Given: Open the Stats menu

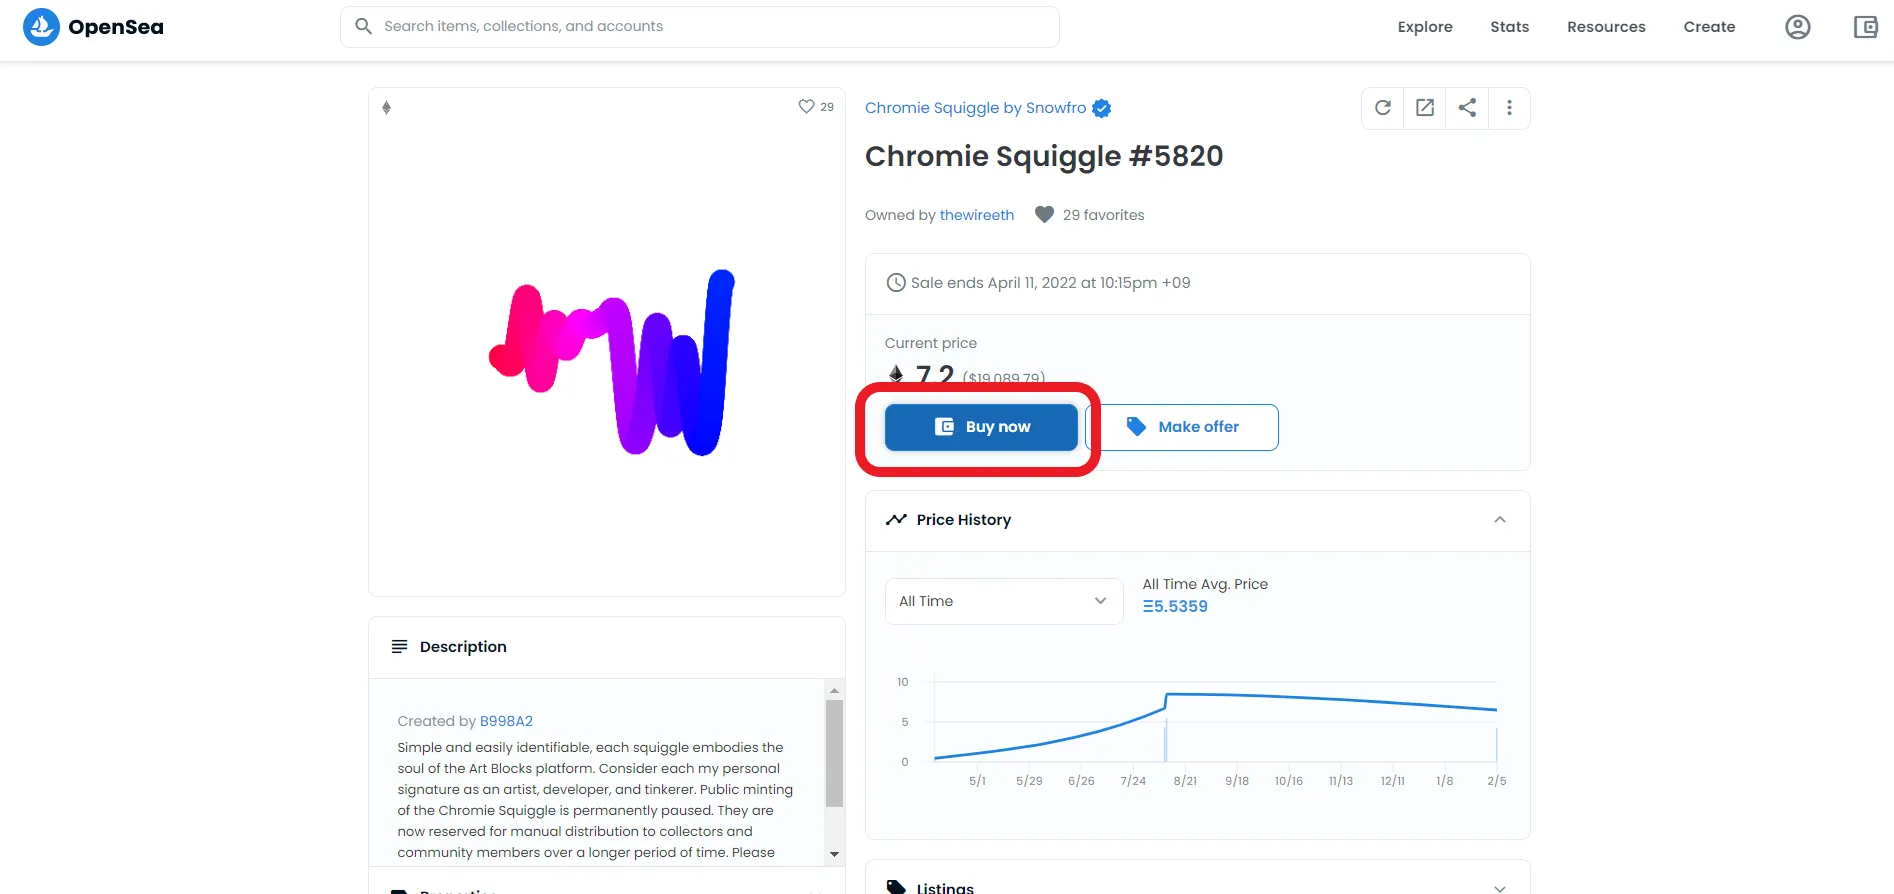Looking at the screenshot, I should click(x=1509, y=27).
